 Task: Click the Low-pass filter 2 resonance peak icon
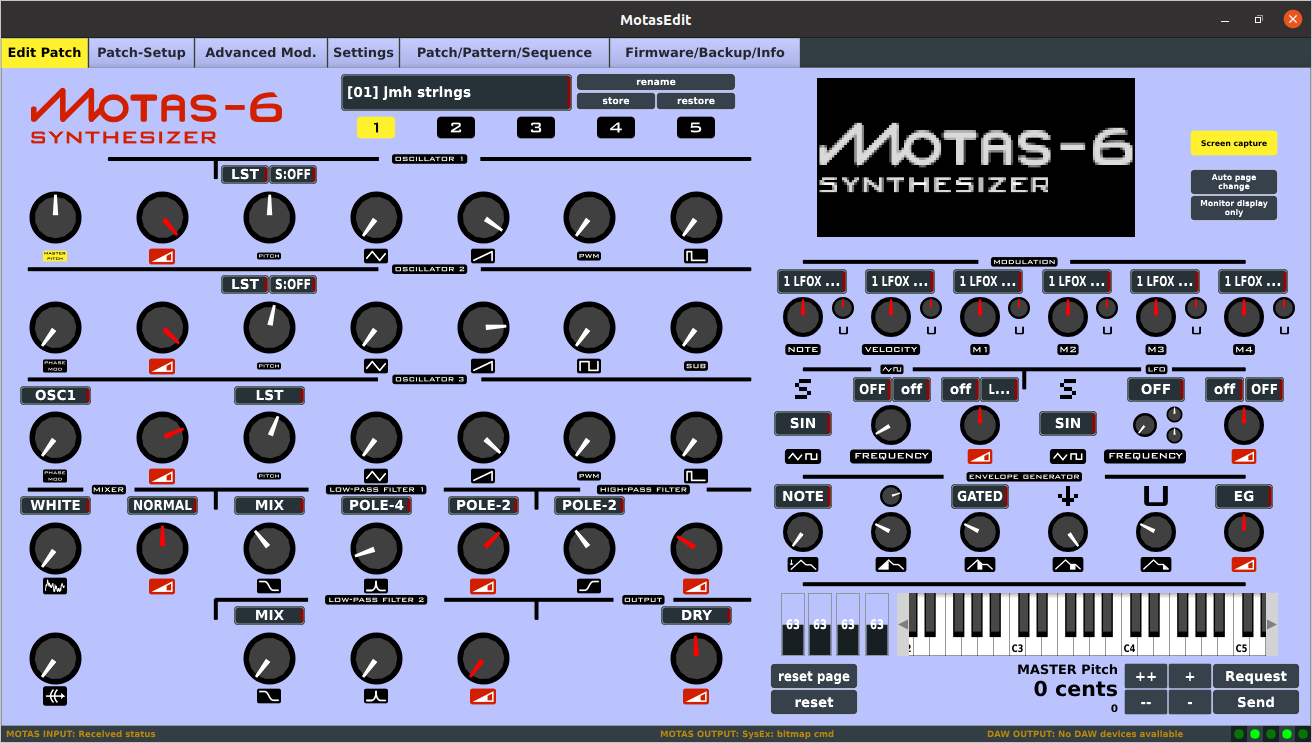coord(376,695)
